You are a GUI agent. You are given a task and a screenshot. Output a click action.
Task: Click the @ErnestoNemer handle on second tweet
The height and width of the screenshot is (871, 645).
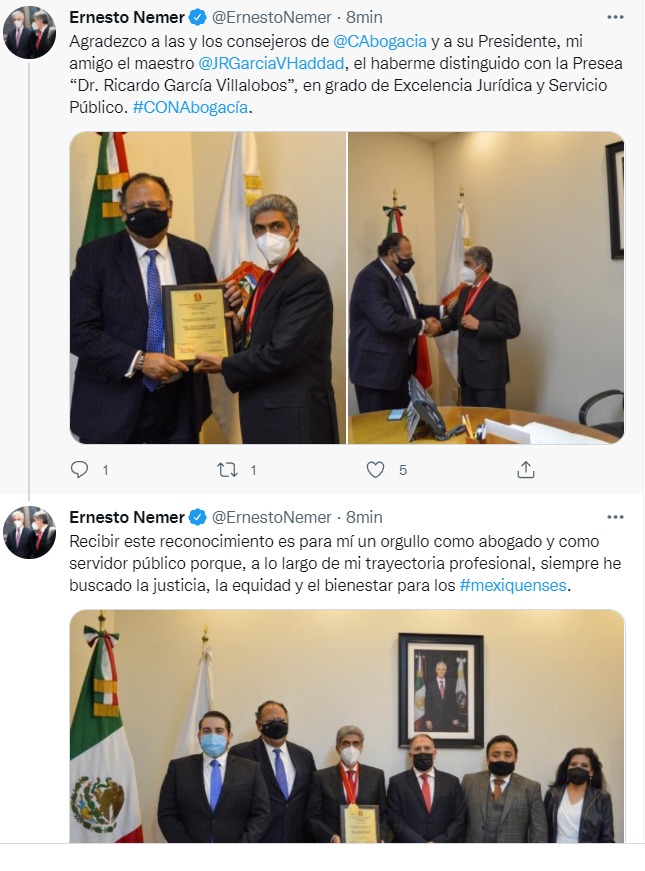272,518
